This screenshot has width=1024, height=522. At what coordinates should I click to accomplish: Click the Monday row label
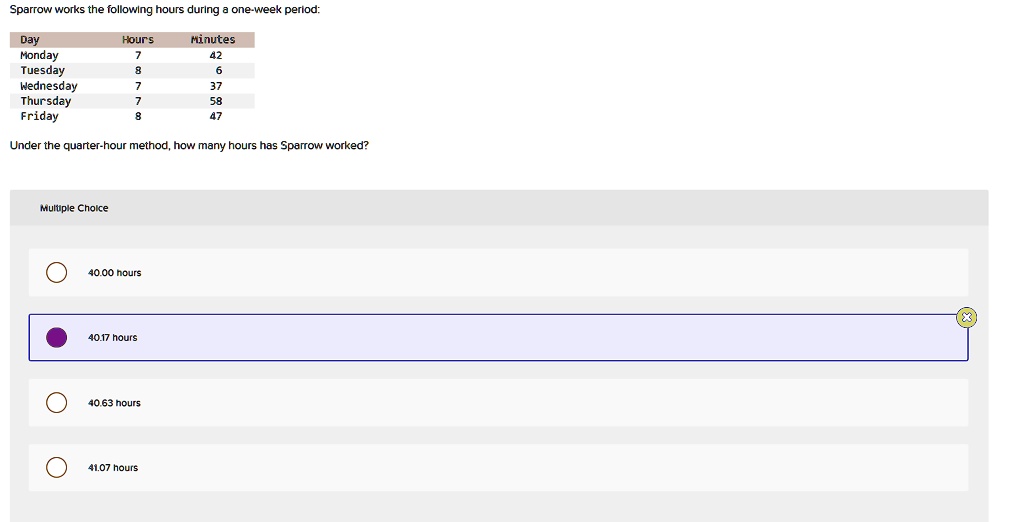(39, 56)
